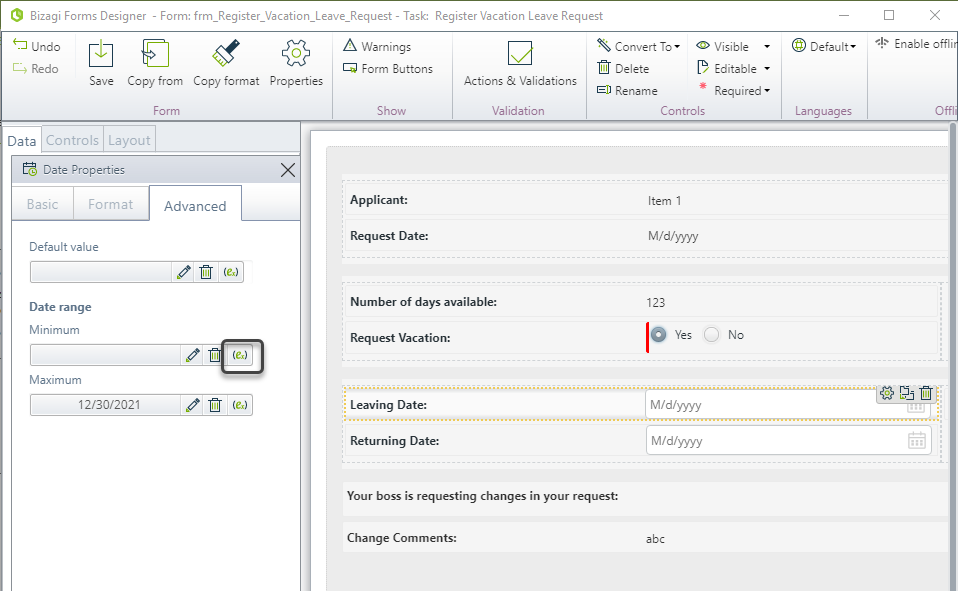Open the Default language dropdown
This screenshot has width=958, height=591.
pos(824,46)
